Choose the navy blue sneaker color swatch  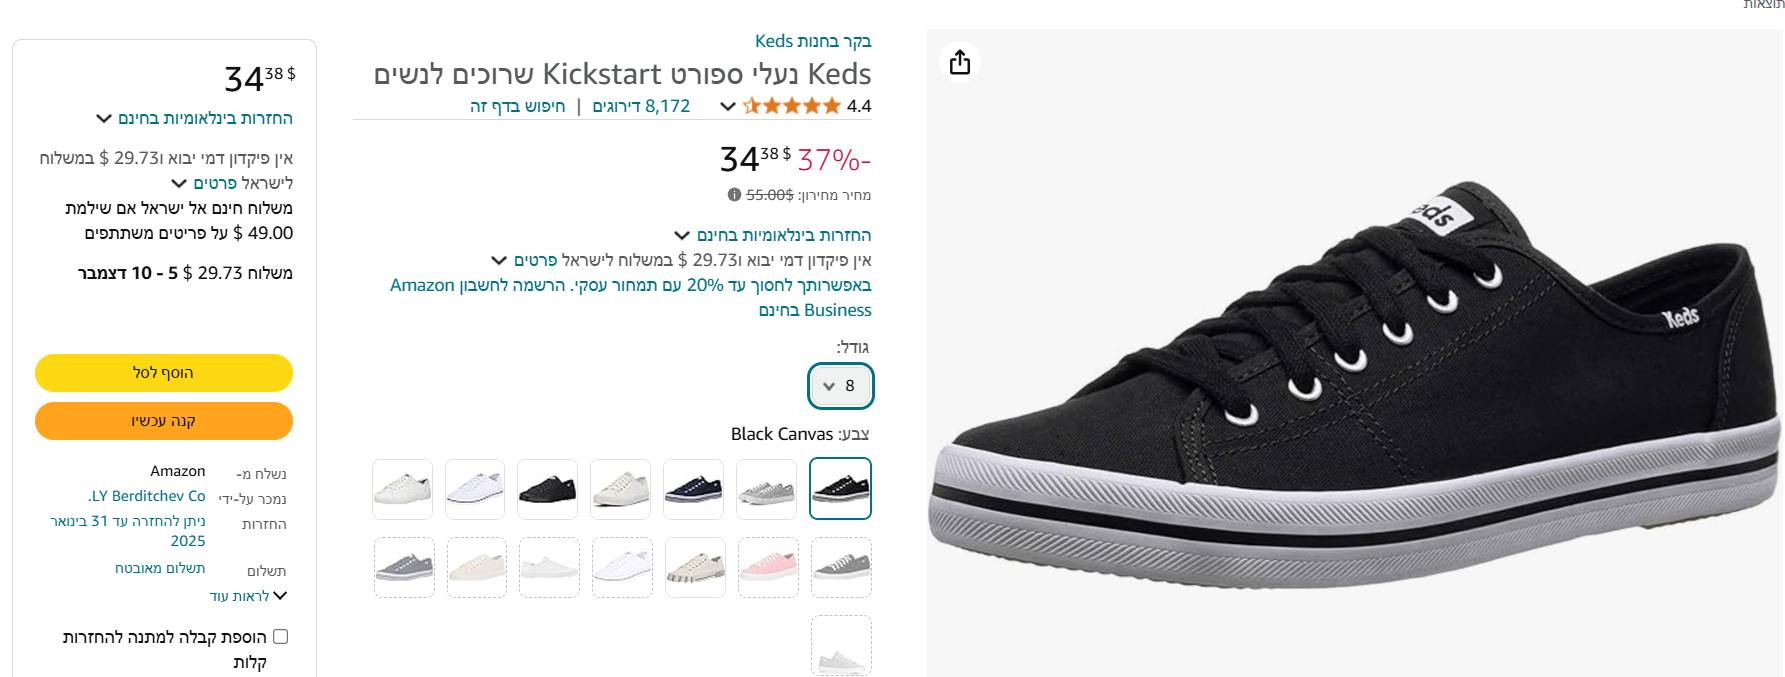(694, 490)
